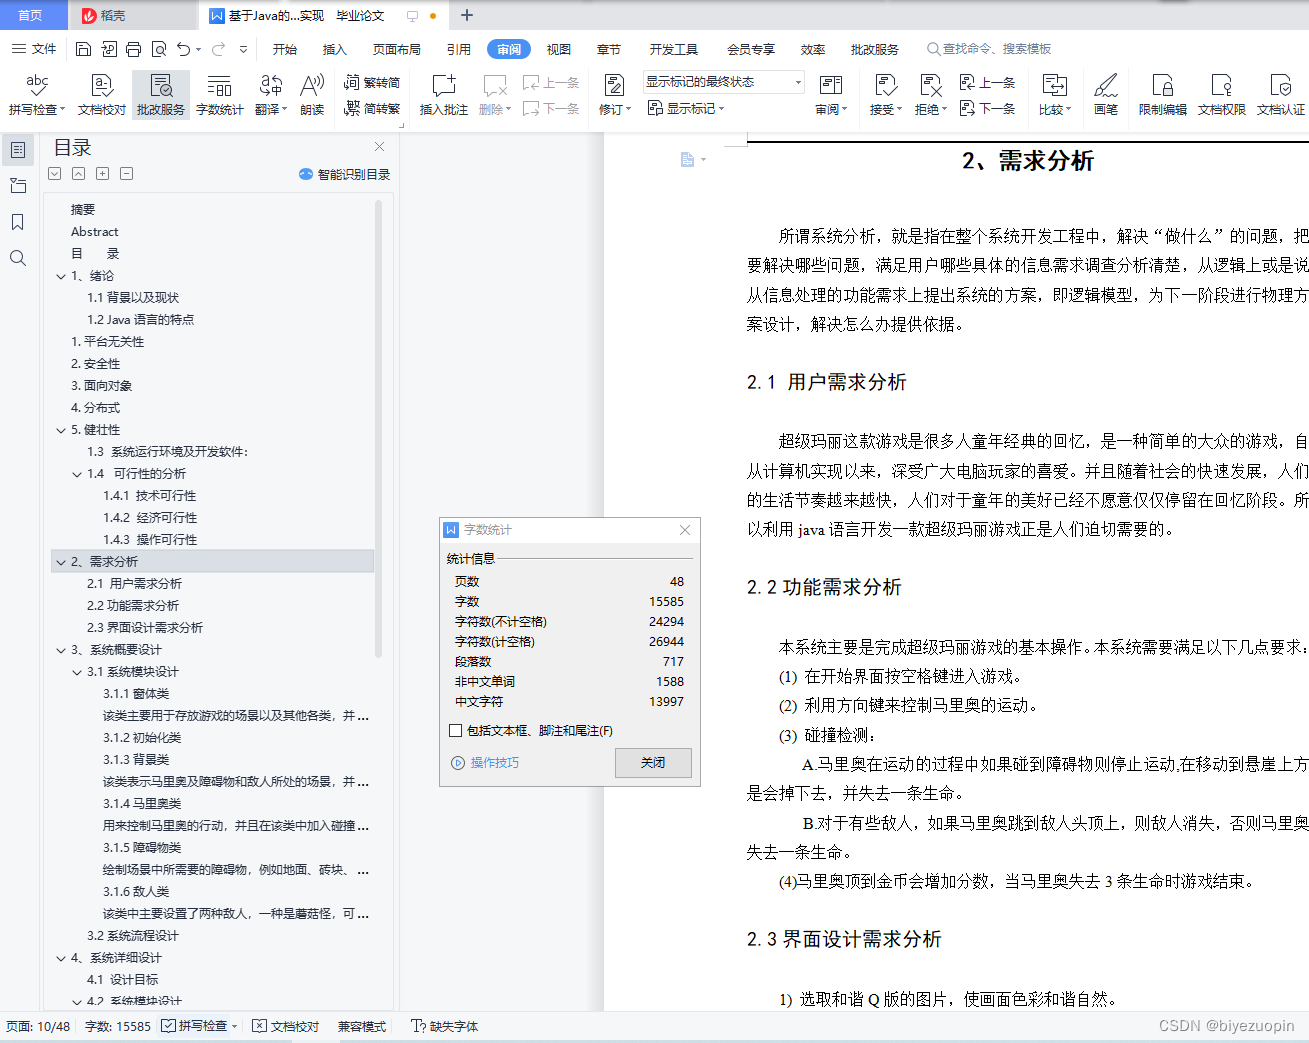This screenshot has width=1309, height=1043.
Task: Open the bookmark sidebar panel
Action: 18,222
